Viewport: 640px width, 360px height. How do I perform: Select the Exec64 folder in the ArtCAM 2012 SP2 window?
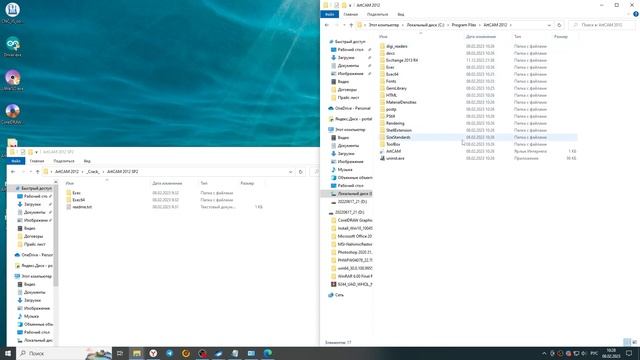pos(78,200)
